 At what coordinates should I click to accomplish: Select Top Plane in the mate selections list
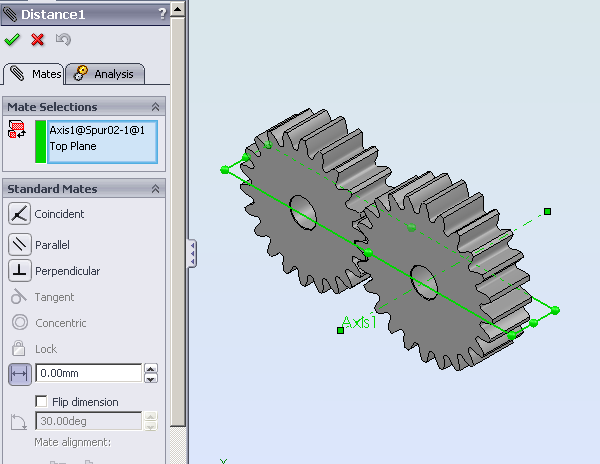tap(73, 147)
